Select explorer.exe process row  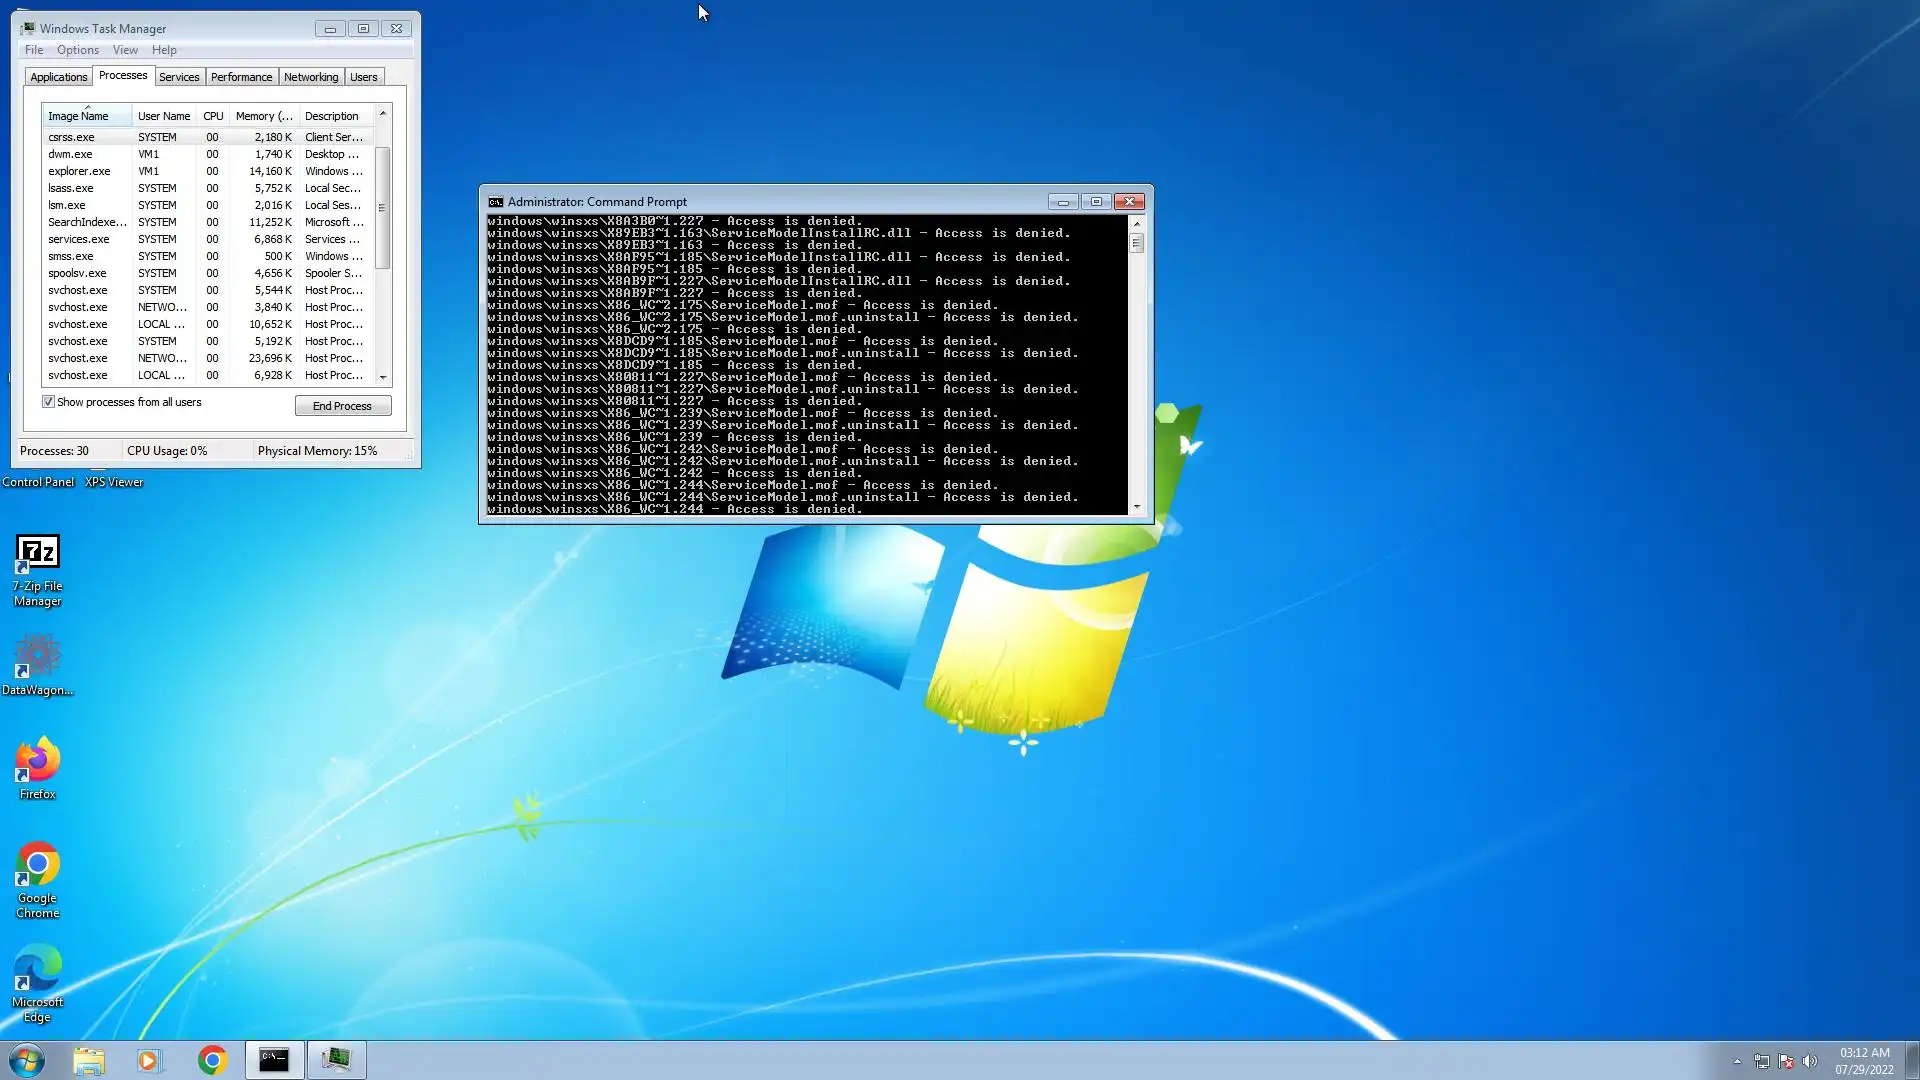point(80,171)
